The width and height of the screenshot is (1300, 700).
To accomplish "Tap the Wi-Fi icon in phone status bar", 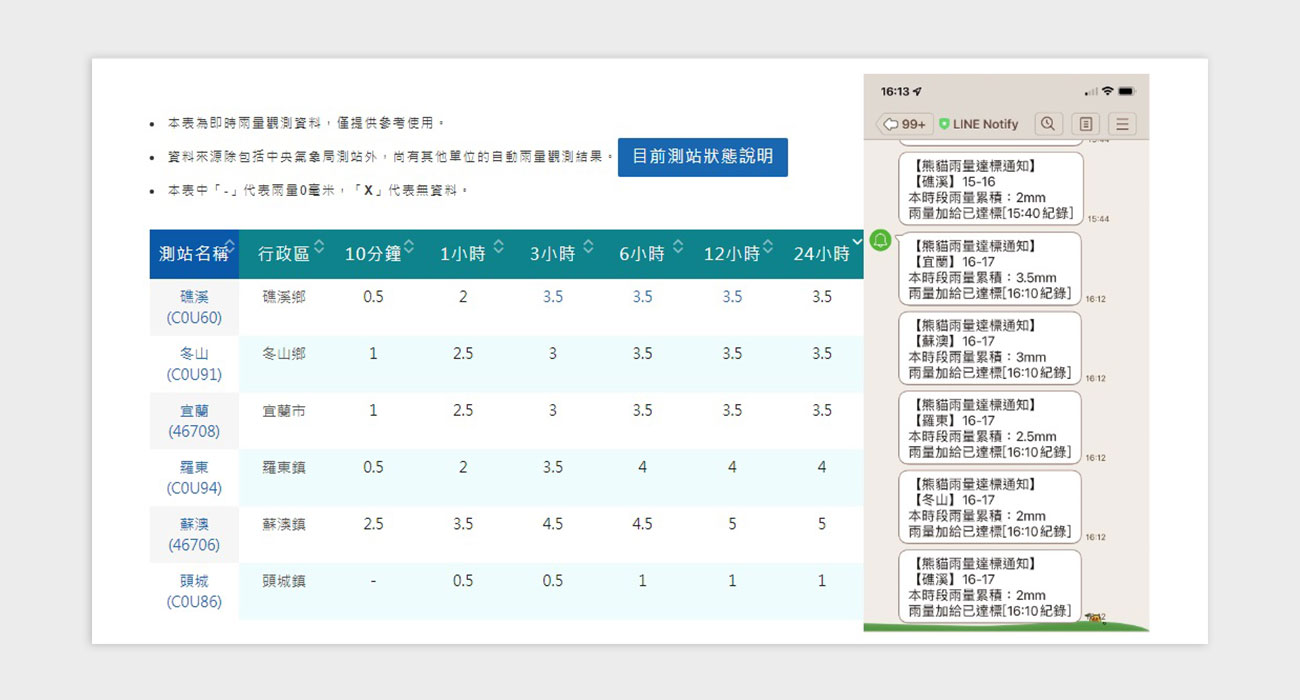I will 1108,91.
